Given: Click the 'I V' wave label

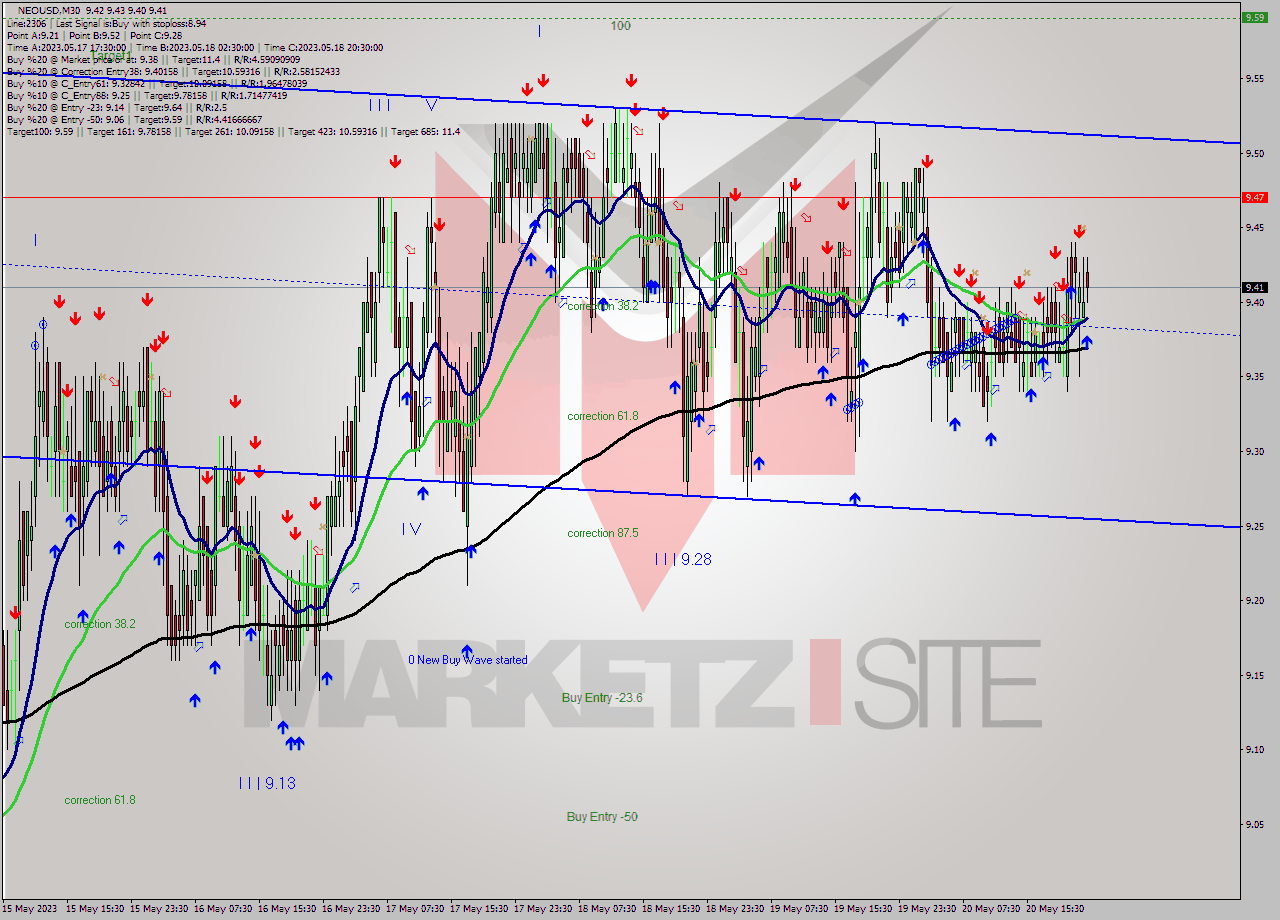Looking at the screenshot, I should (x=411, y=528).
